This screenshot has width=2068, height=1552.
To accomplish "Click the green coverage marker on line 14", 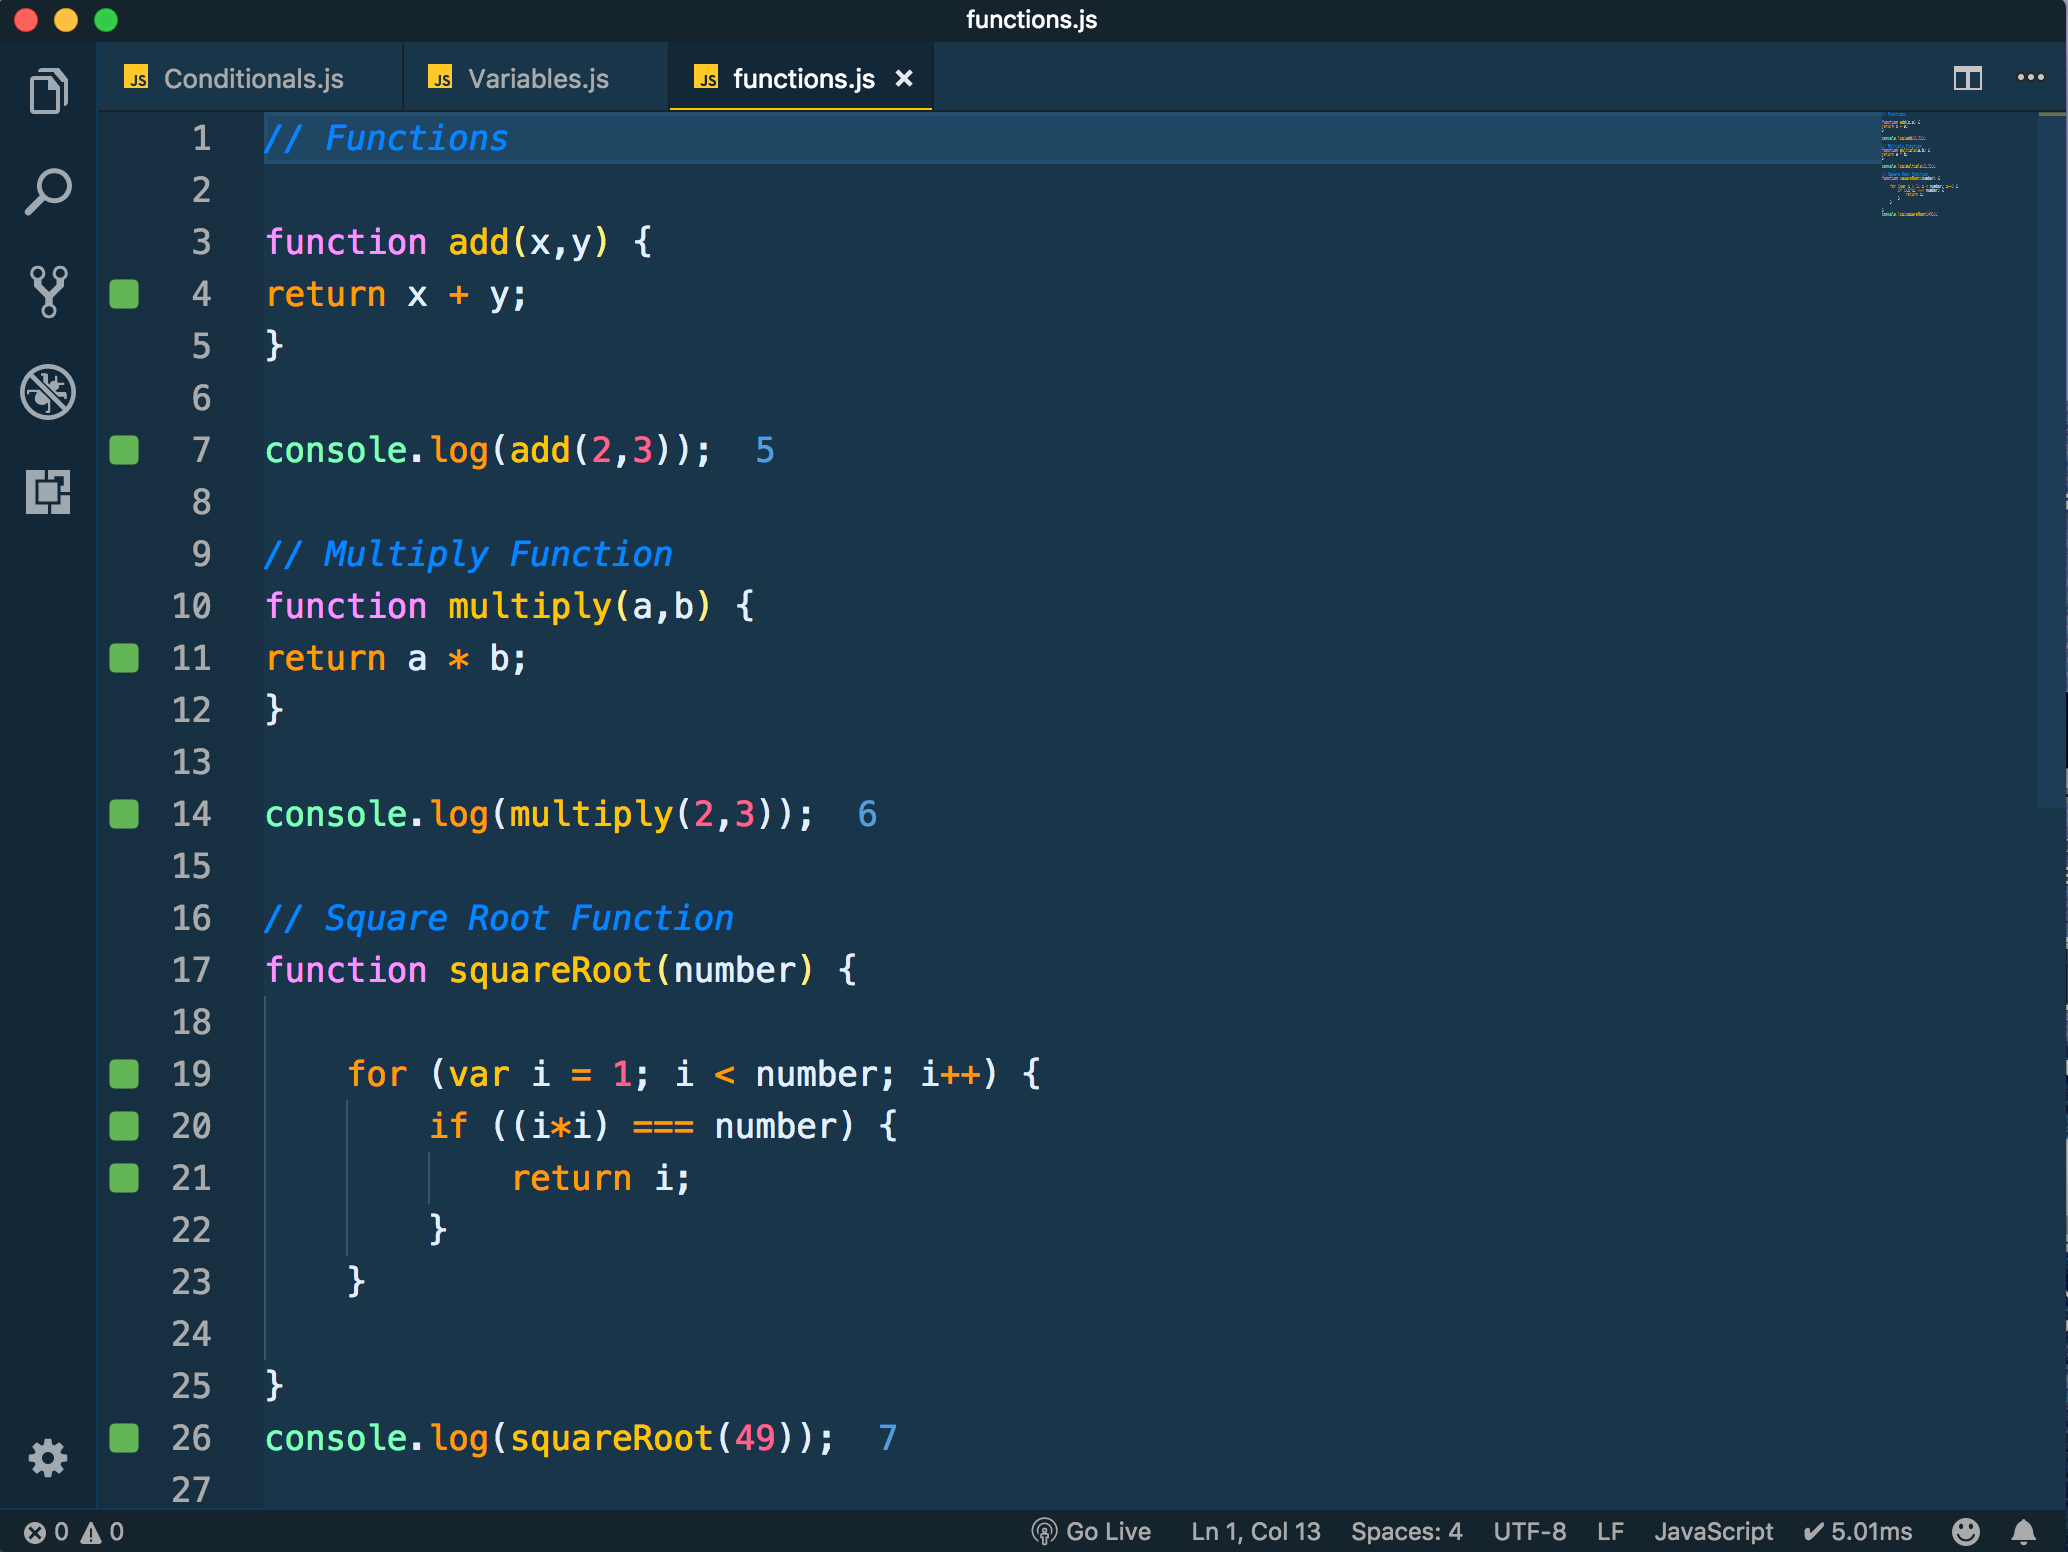I will pos(124,814).
